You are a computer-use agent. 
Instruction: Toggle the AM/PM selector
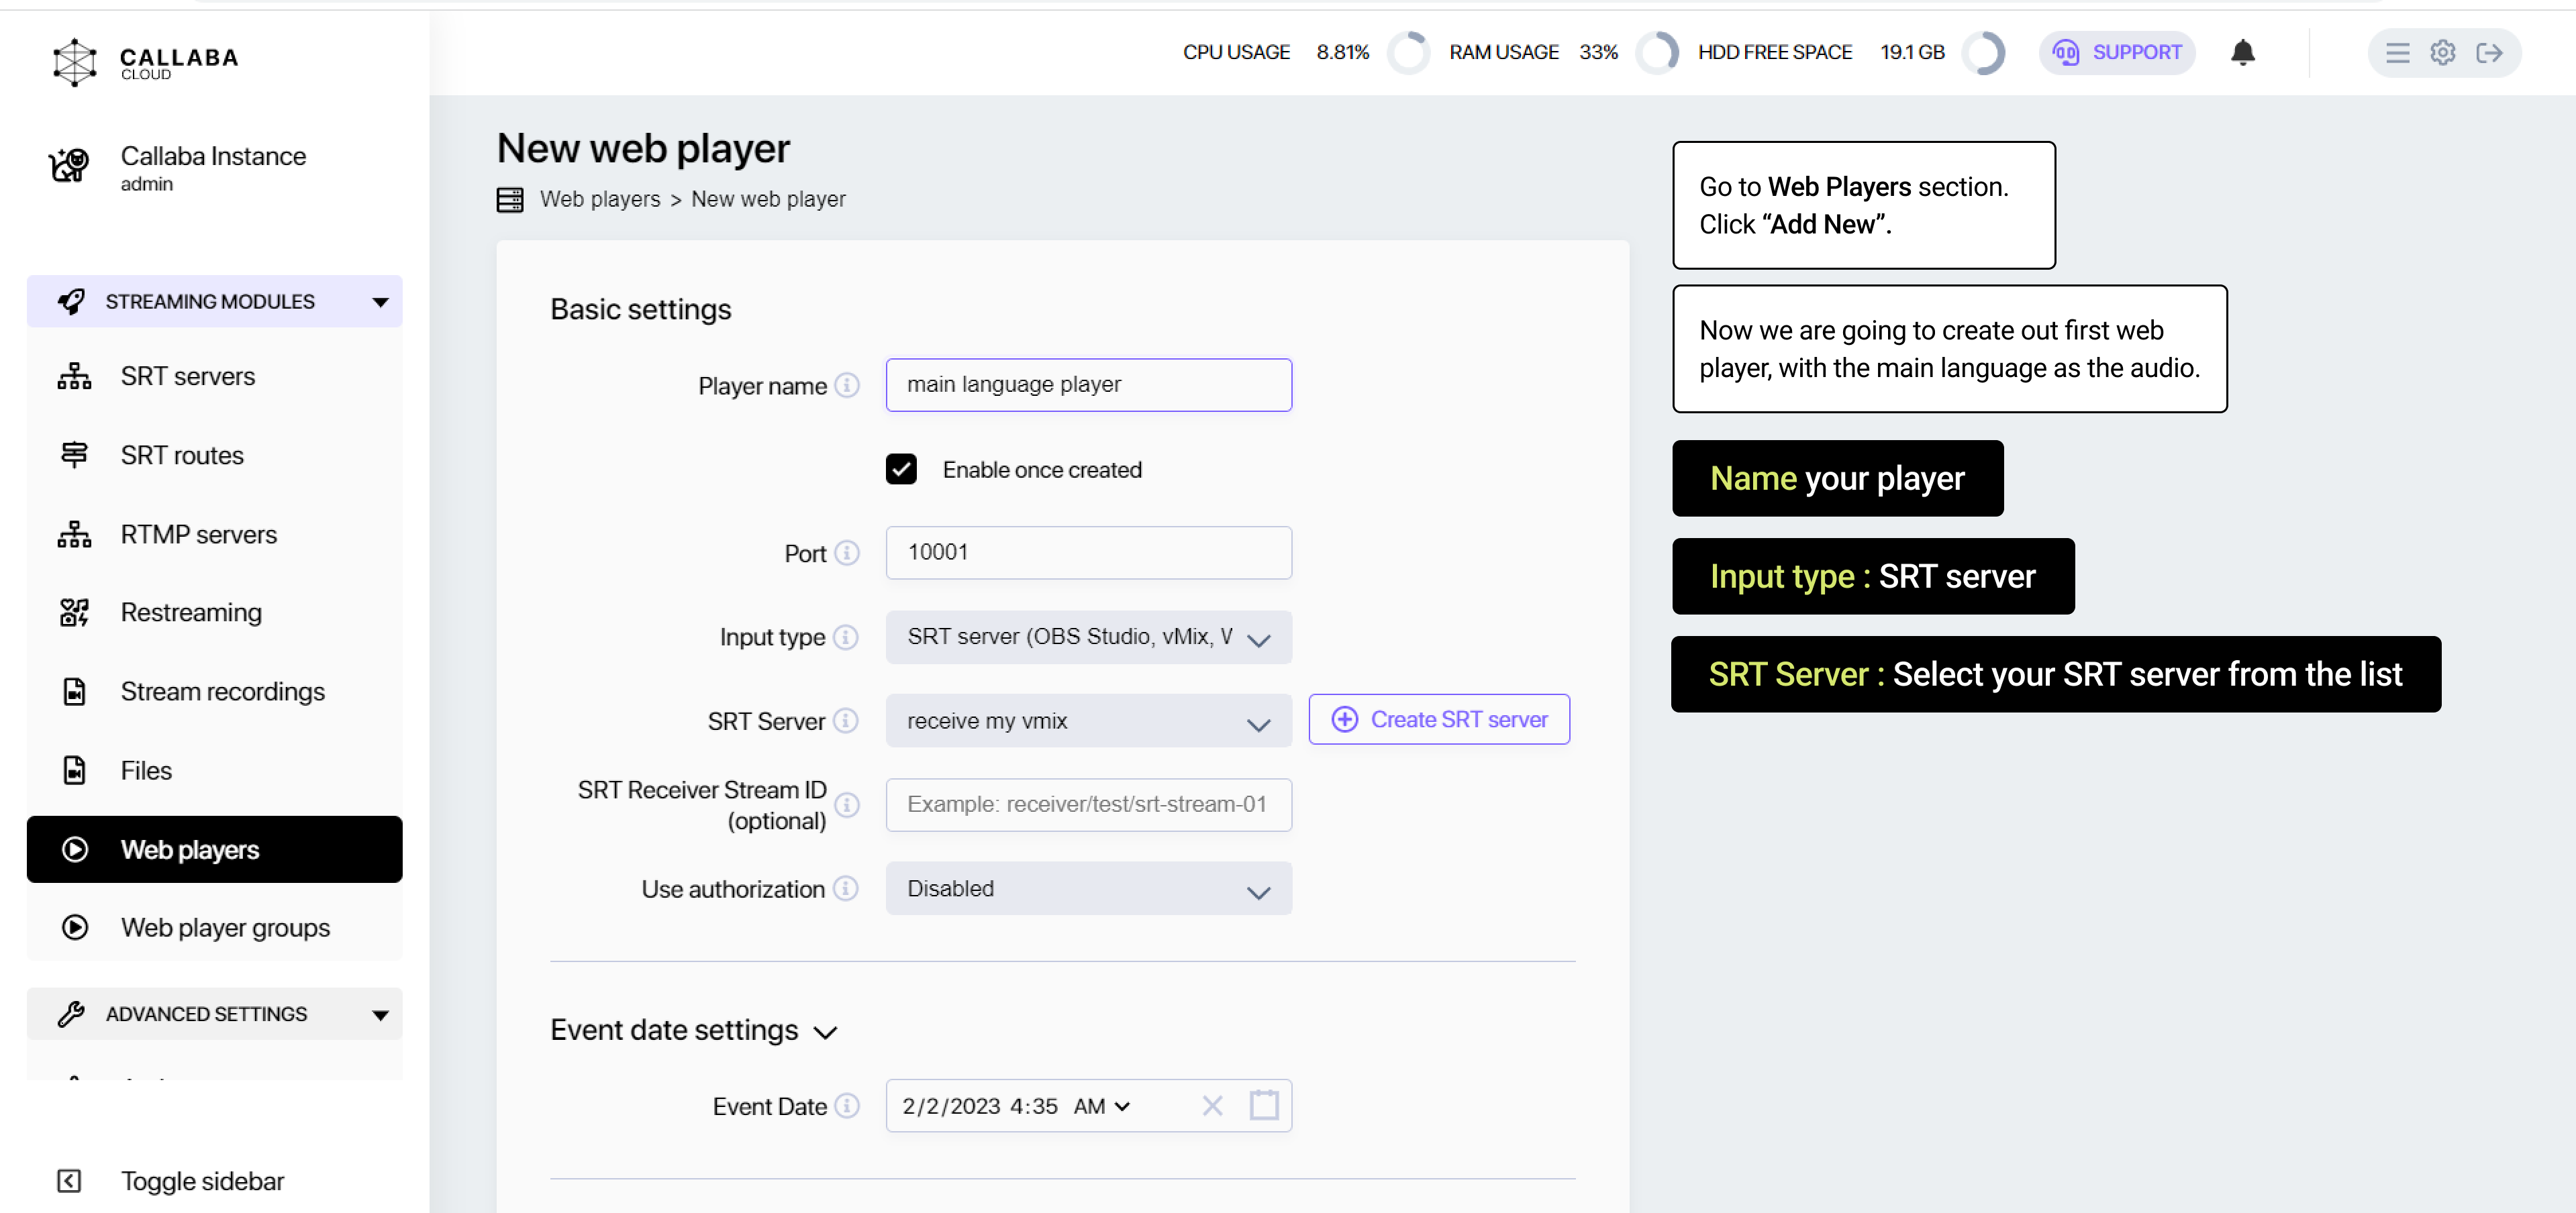(1101, 1106)
